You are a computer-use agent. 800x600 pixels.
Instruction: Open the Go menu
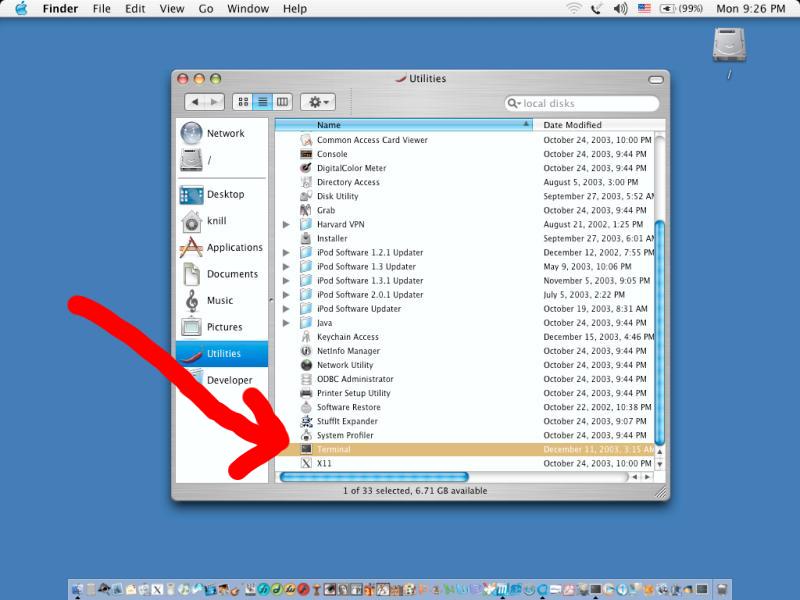pyautogui.click(x=206, y=9)
